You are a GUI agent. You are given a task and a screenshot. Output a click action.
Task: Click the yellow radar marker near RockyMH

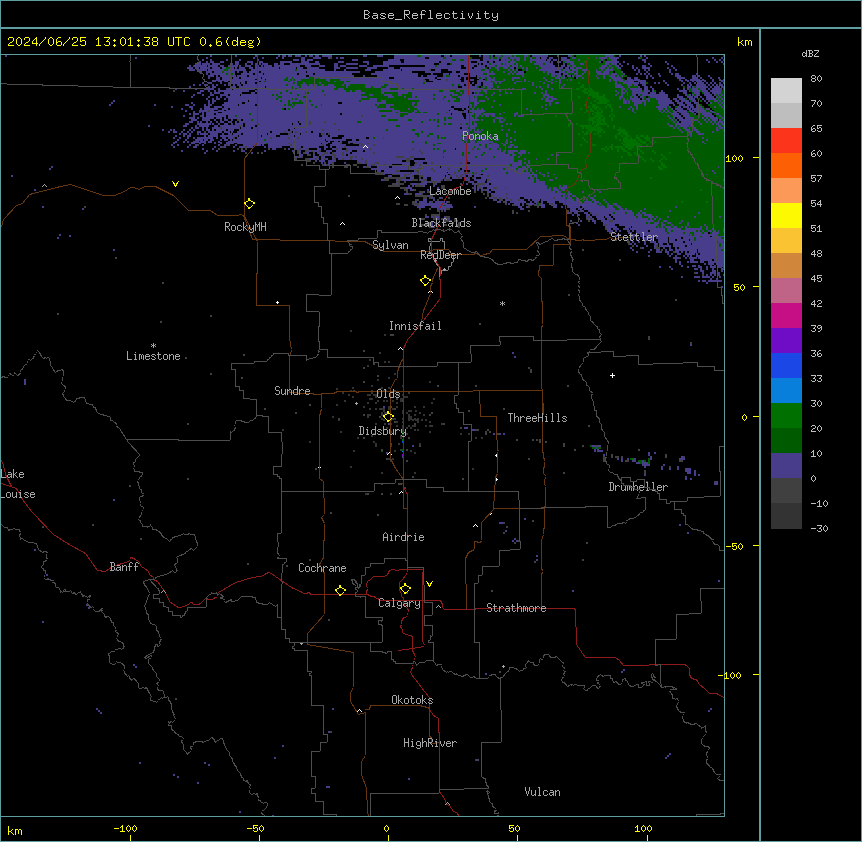tap(250, 204)
